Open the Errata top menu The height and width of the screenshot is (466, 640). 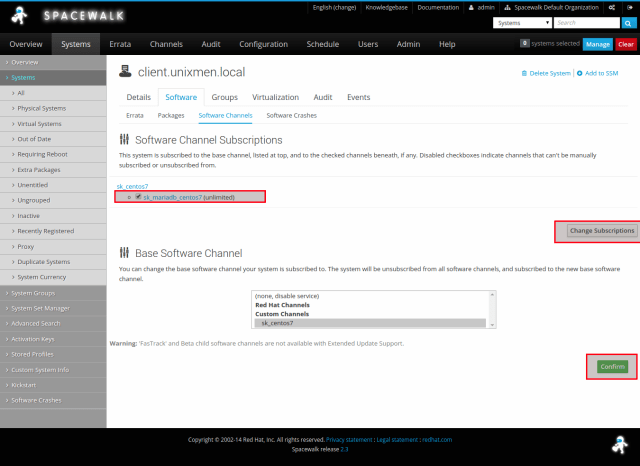pos(120,44)
